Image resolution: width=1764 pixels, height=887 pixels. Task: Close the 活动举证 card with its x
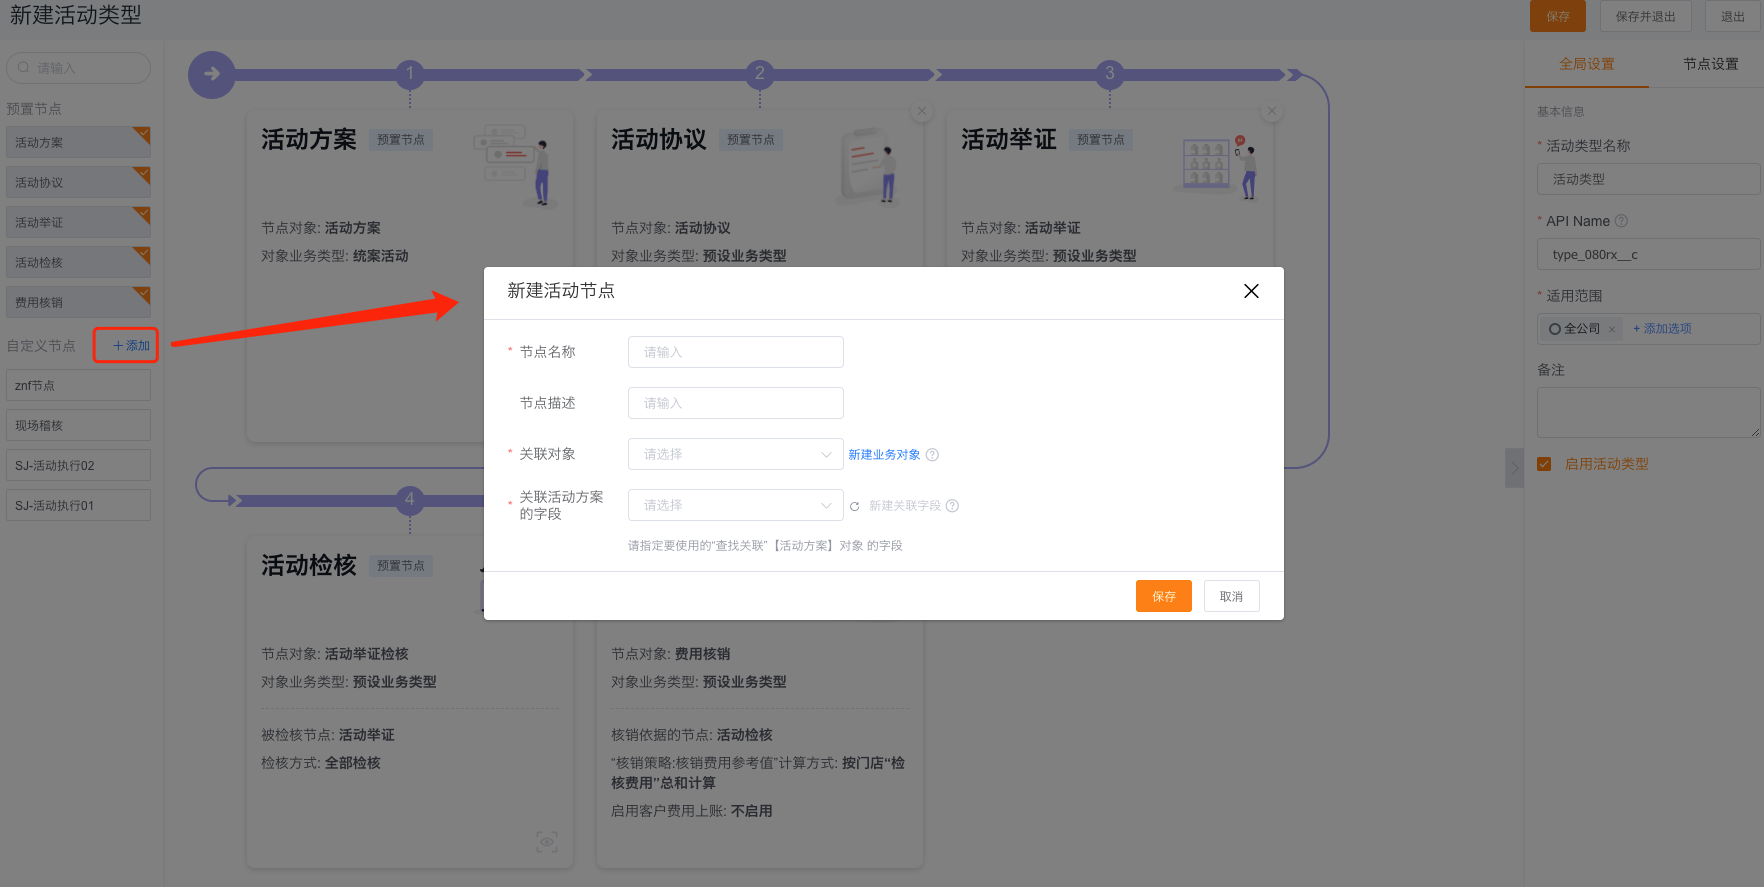click(1272, 111)
